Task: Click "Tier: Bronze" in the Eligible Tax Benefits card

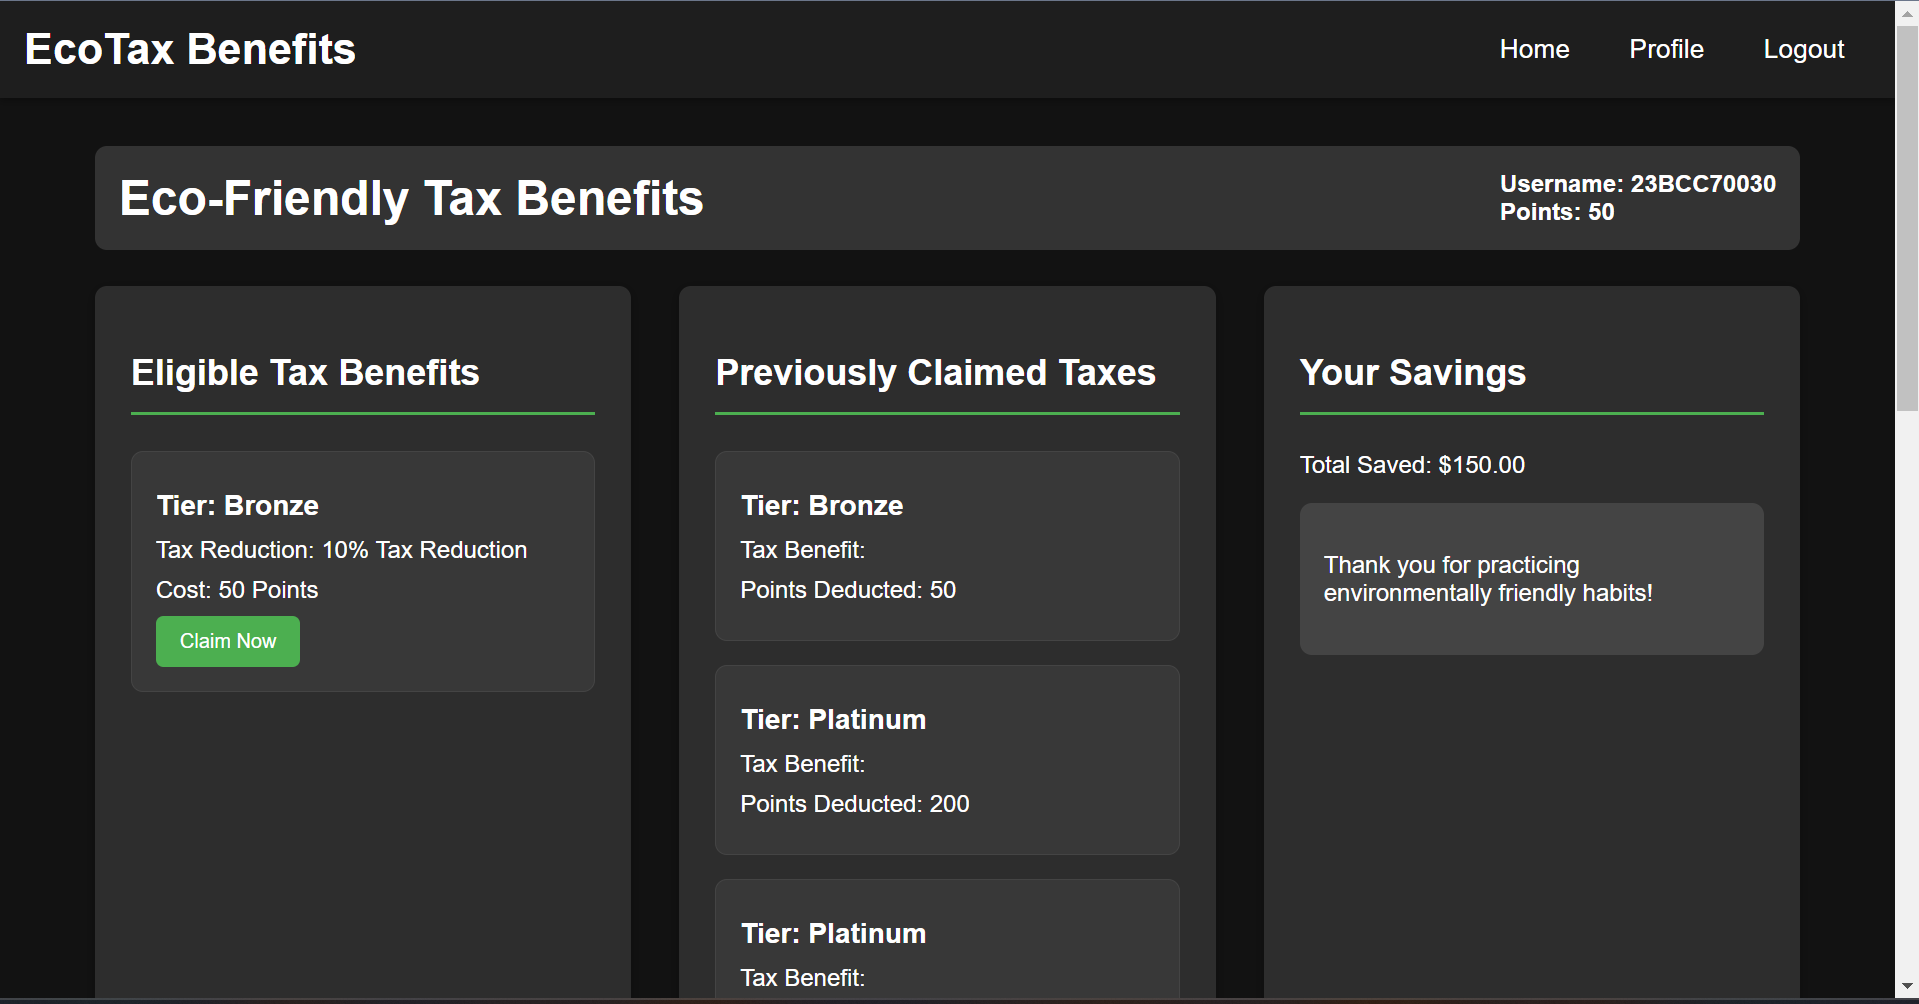Action: pos(237,506)
